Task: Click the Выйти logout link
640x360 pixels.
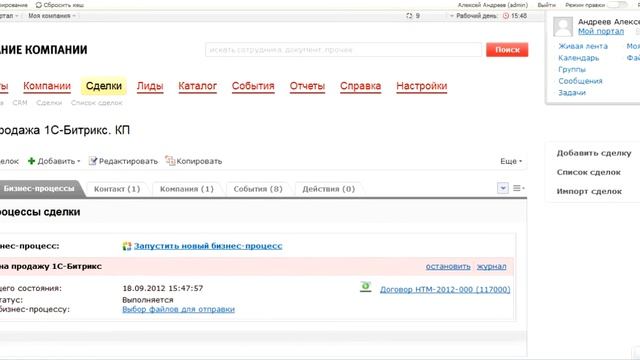Action: (x=547, y=5)
